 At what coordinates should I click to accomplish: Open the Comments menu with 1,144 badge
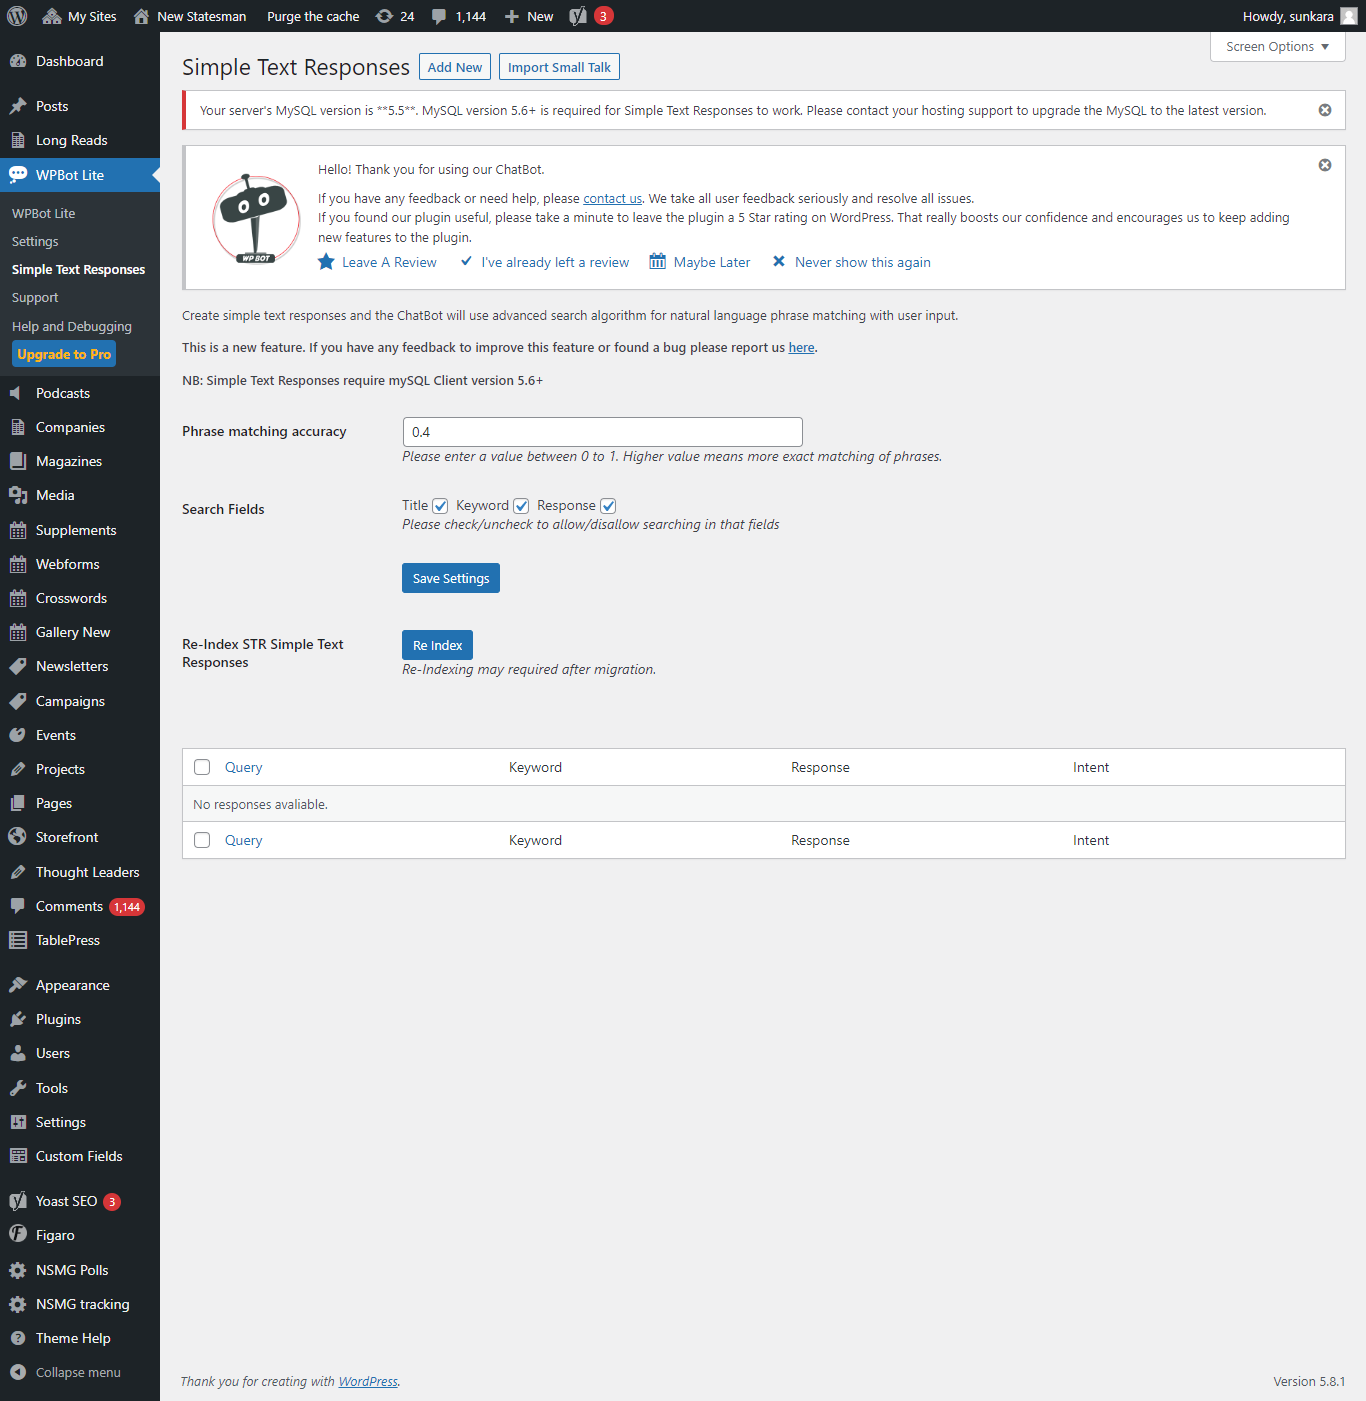click(80, 906)
